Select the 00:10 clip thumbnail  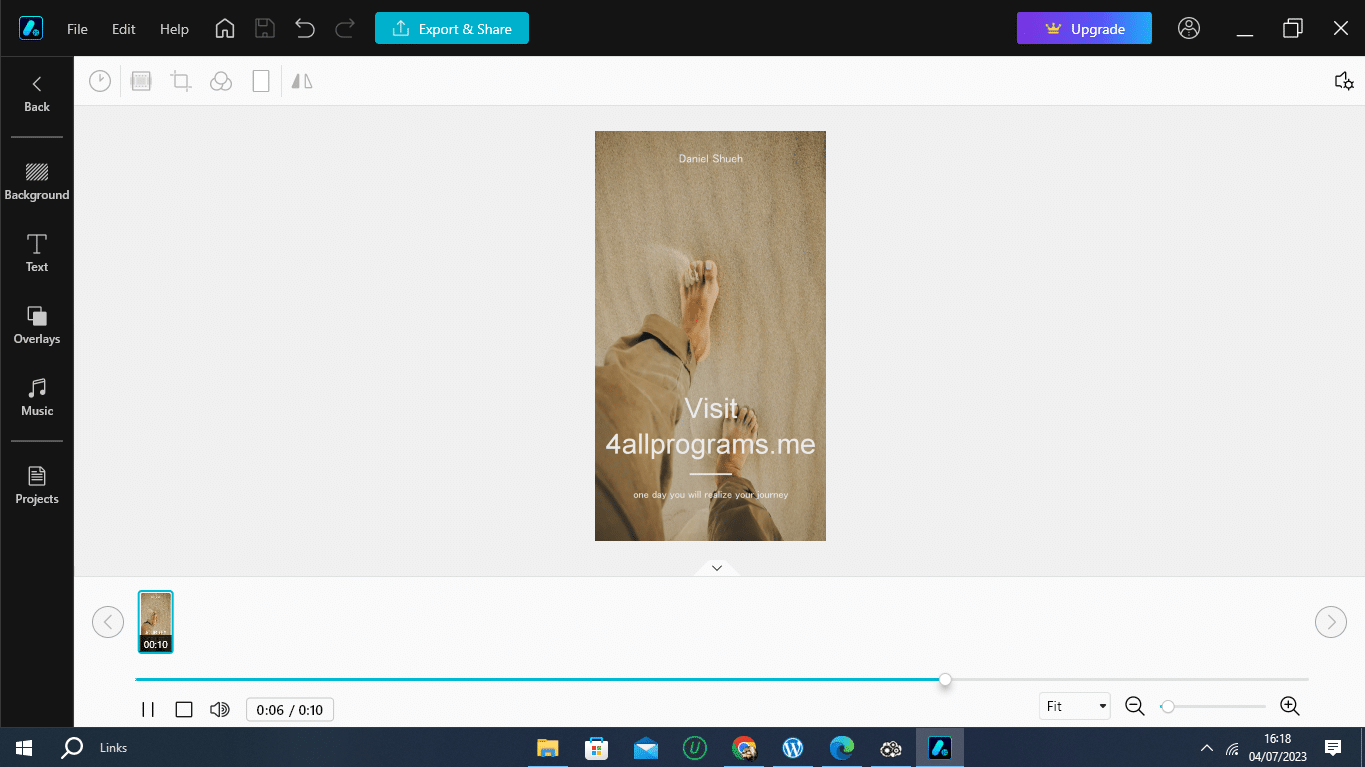coord(155,622)
